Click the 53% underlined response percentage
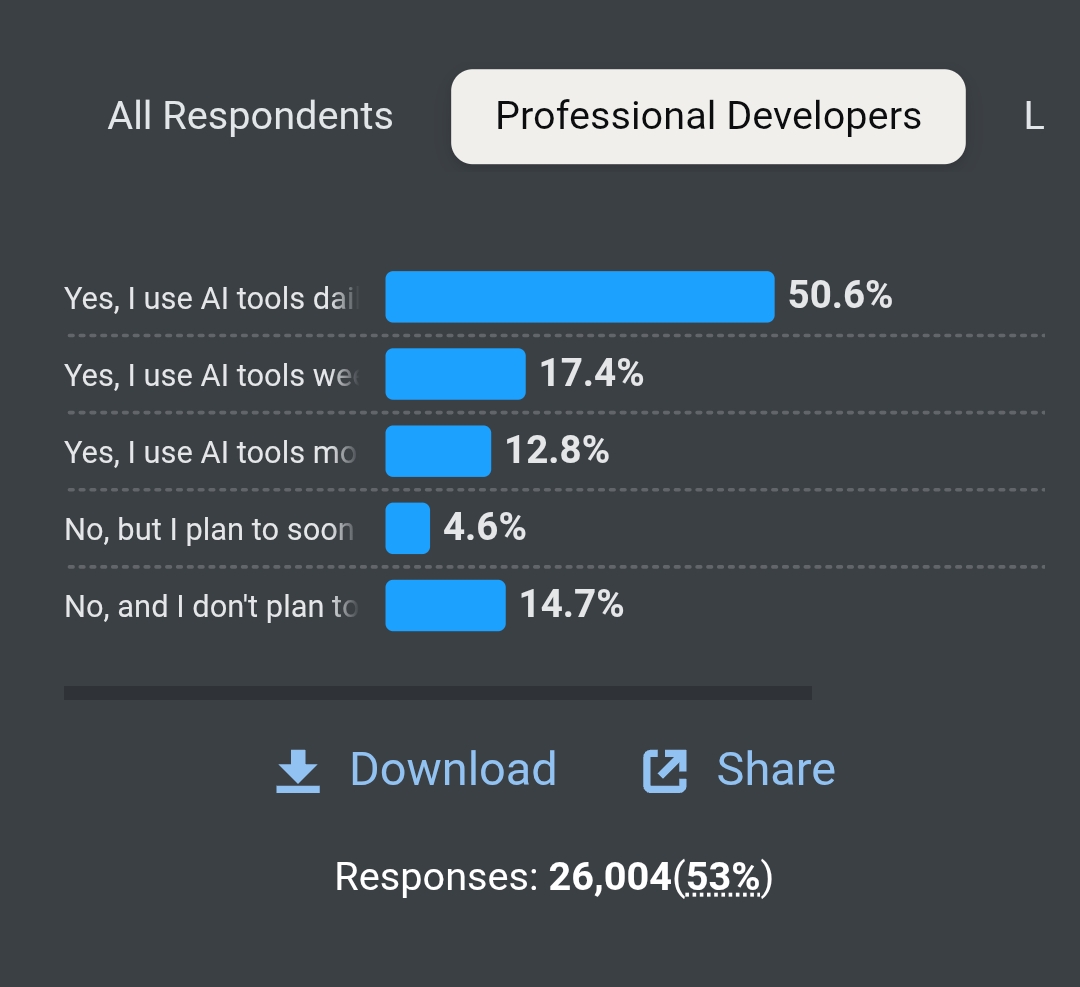The image size is (1080, 987). click(x=723, y=877)
